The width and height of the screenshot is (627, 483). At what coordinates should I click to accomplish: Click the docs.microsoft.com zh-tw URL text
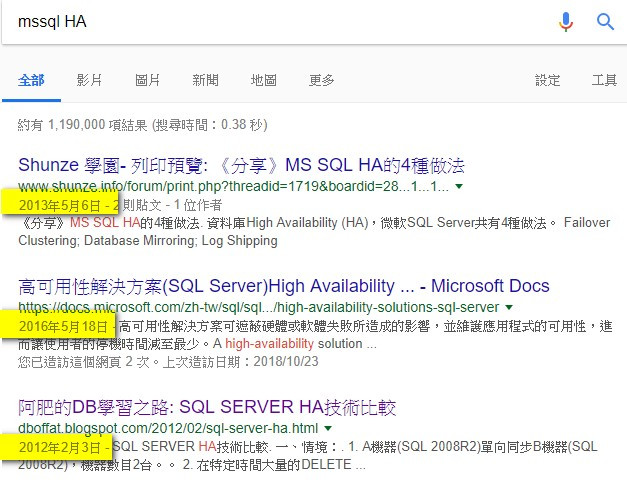pyautogui.click(x=258, y=307)
